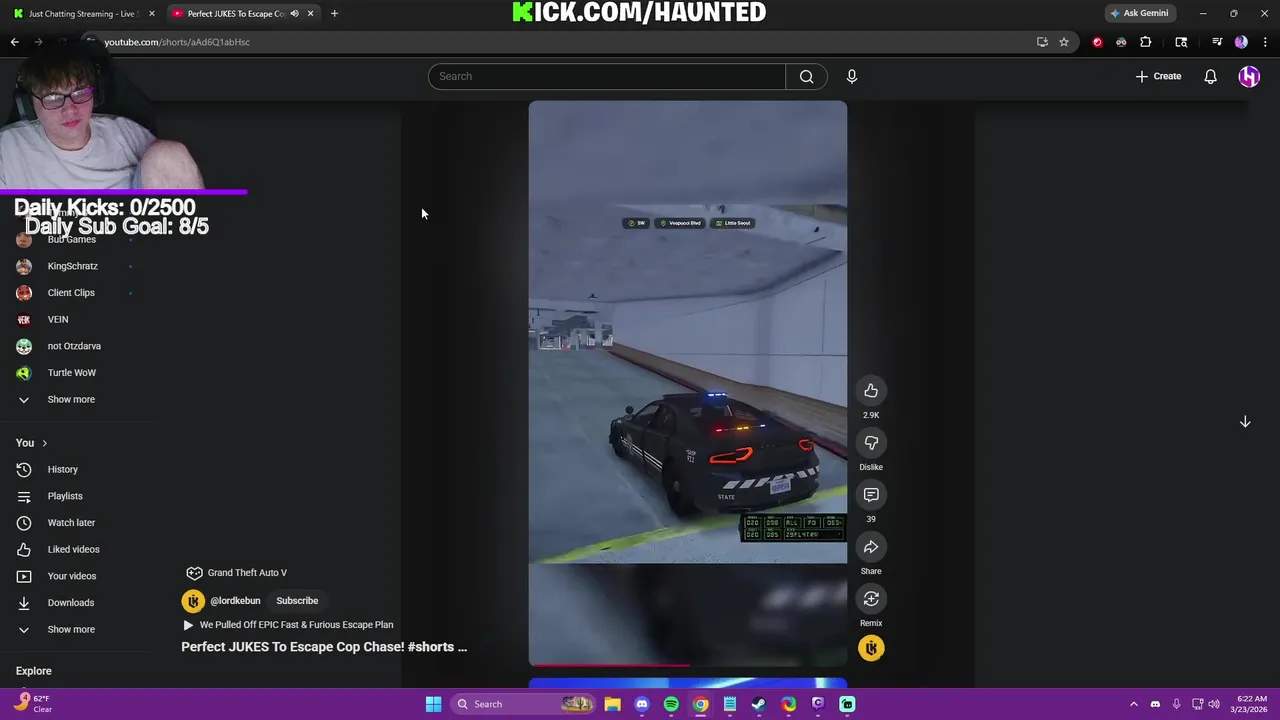The width and height of the screenshot is (1280, 720).
Task: Open Client Clips subscription channel
Action: tap(70, 293)
